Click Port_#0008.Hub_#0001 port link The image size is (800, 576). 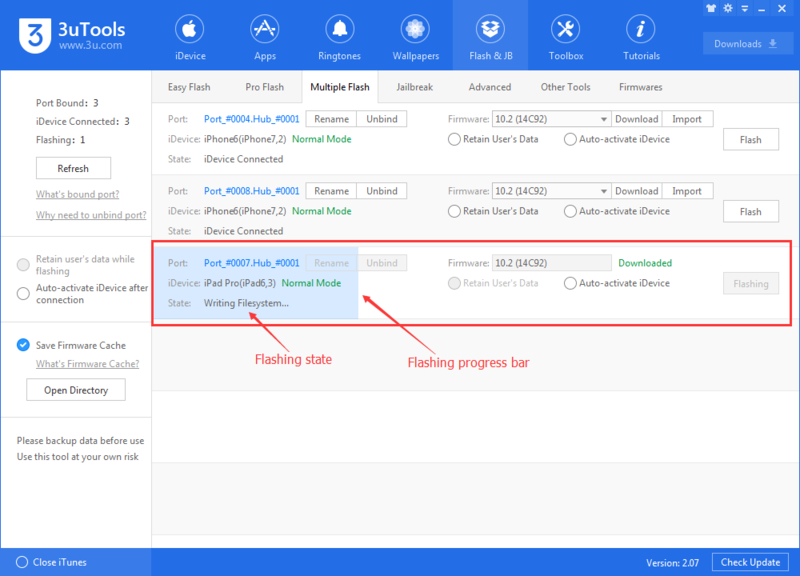[252, 191]
